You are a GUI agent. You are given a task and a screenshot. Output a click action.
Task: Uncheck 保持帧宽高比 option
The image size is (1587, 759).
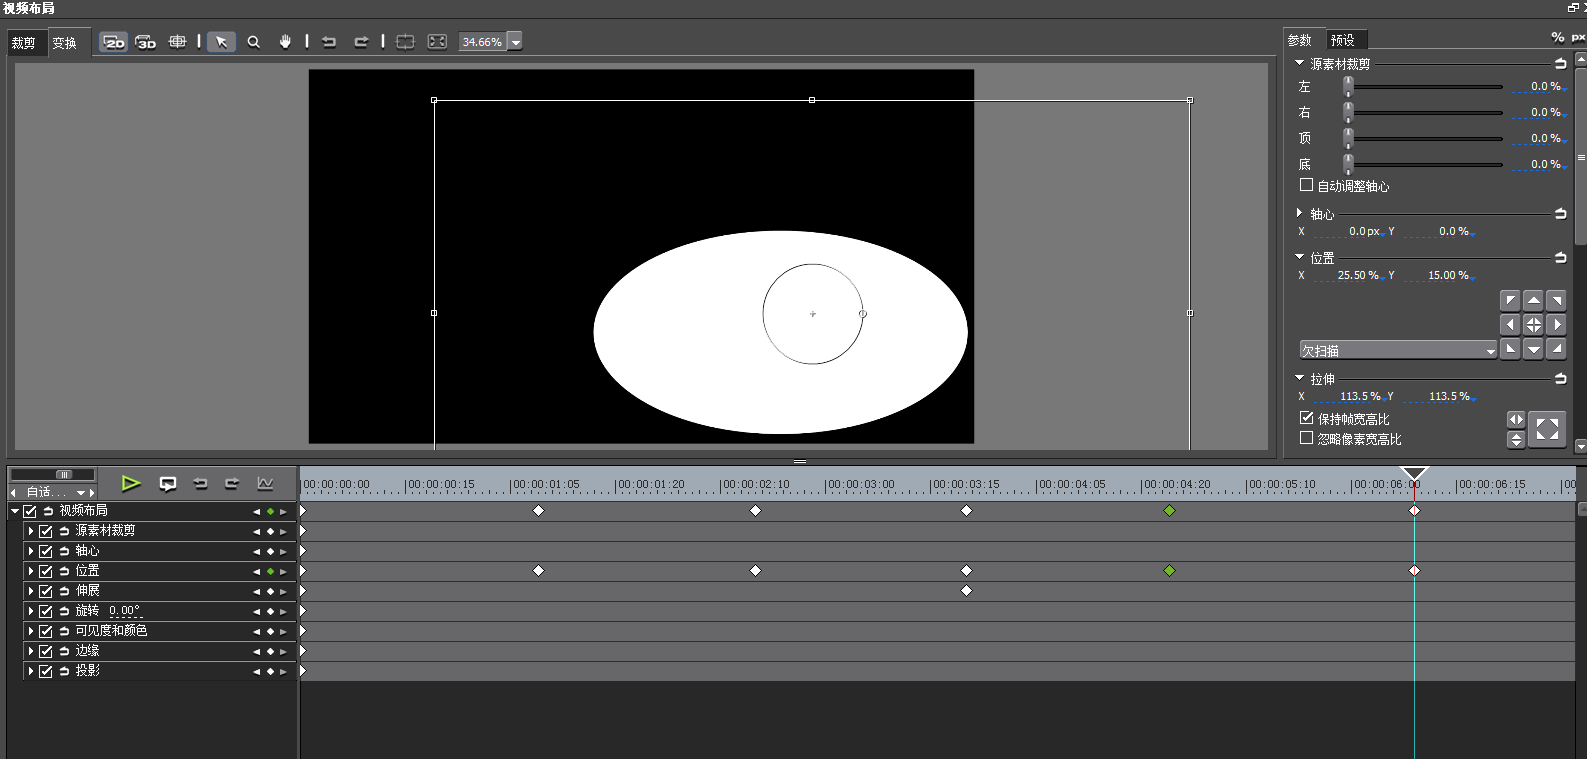coord(1306,418)
